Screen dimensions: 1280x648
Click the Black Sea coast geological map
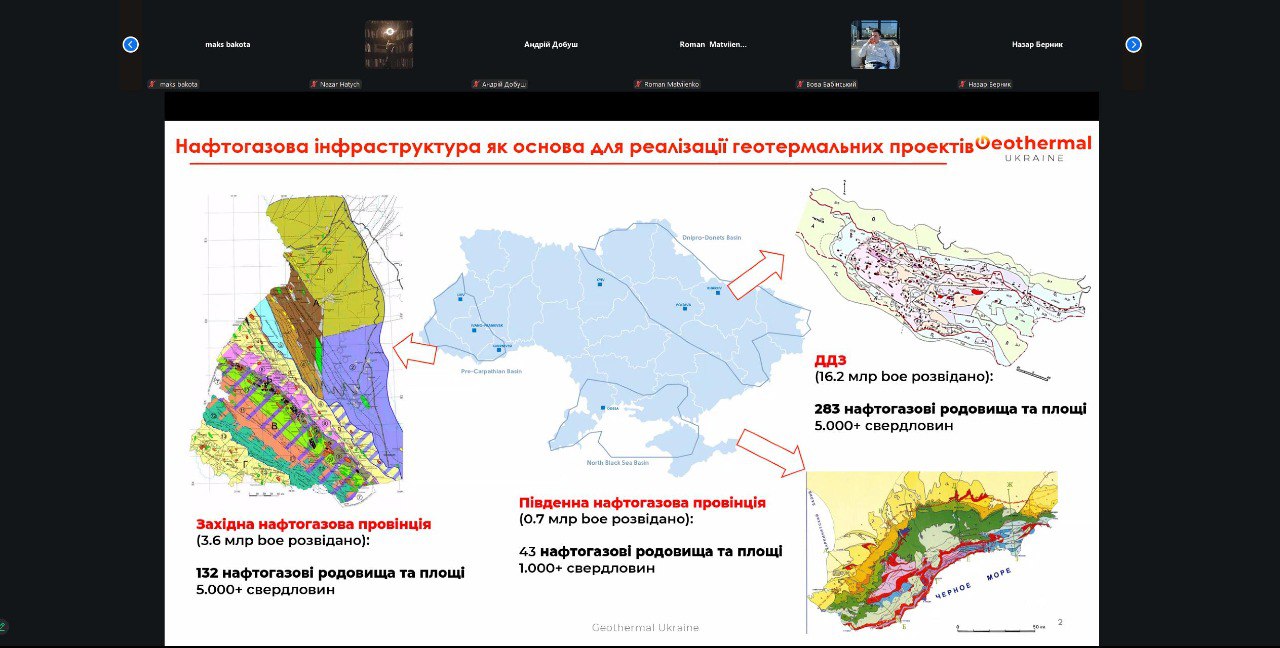click(x=932, y=552)
